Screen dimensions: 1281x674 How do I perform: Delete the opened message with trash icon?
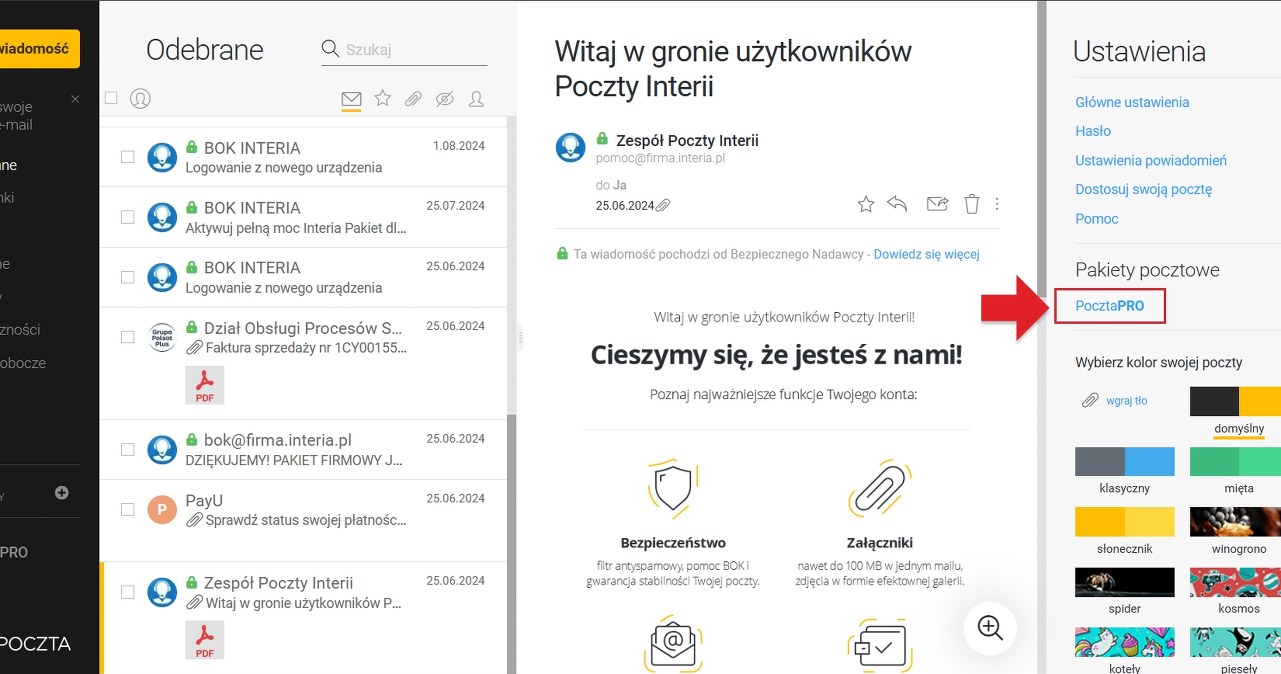[971, 205]
